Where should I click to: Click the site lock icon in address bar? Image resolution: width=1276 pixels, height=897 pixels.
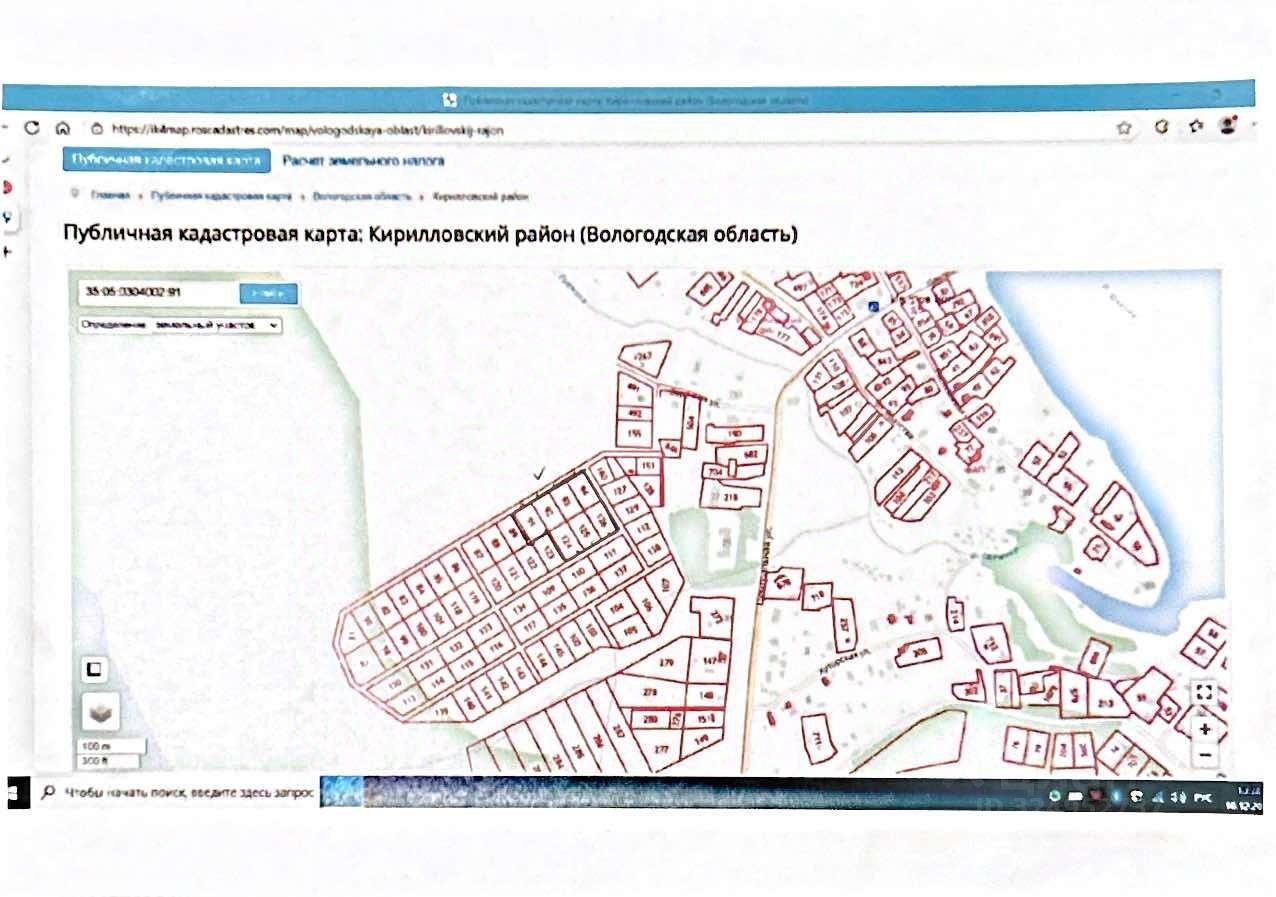point(97,129)
